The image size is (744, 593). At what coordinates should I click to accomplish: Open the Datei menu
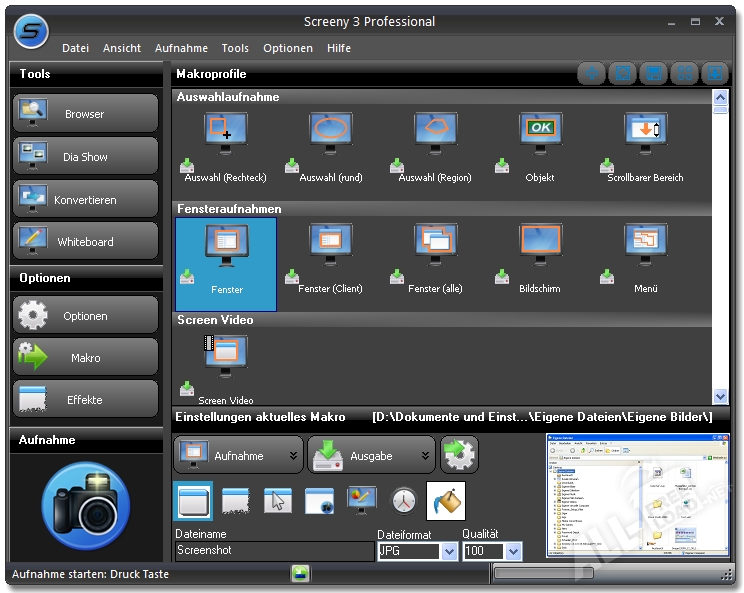point(75,48)
